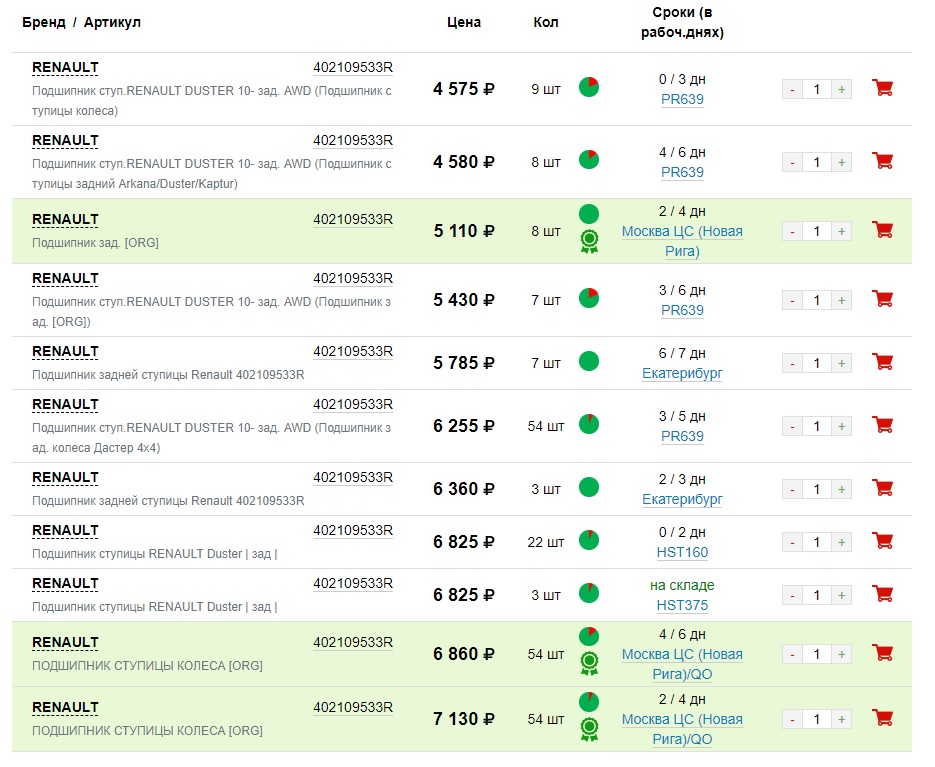Add the 4 575 ₽ bearing to cart
Screen dimensions: 935x767
click(x=883, y=88)
